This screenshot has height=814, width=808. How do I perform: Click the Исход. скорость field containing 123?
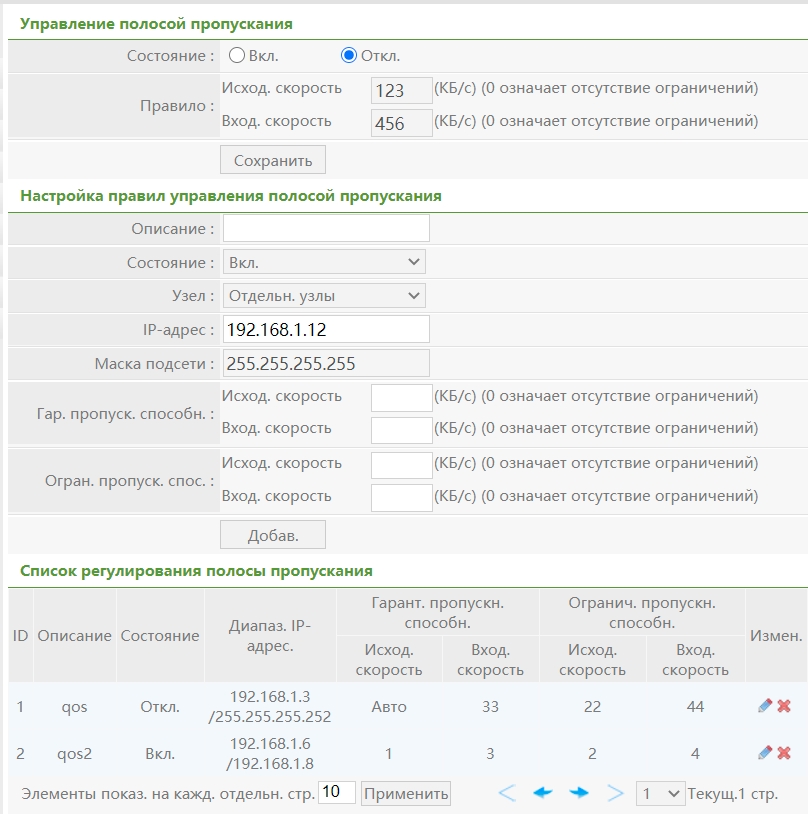(x=401, y=90)
